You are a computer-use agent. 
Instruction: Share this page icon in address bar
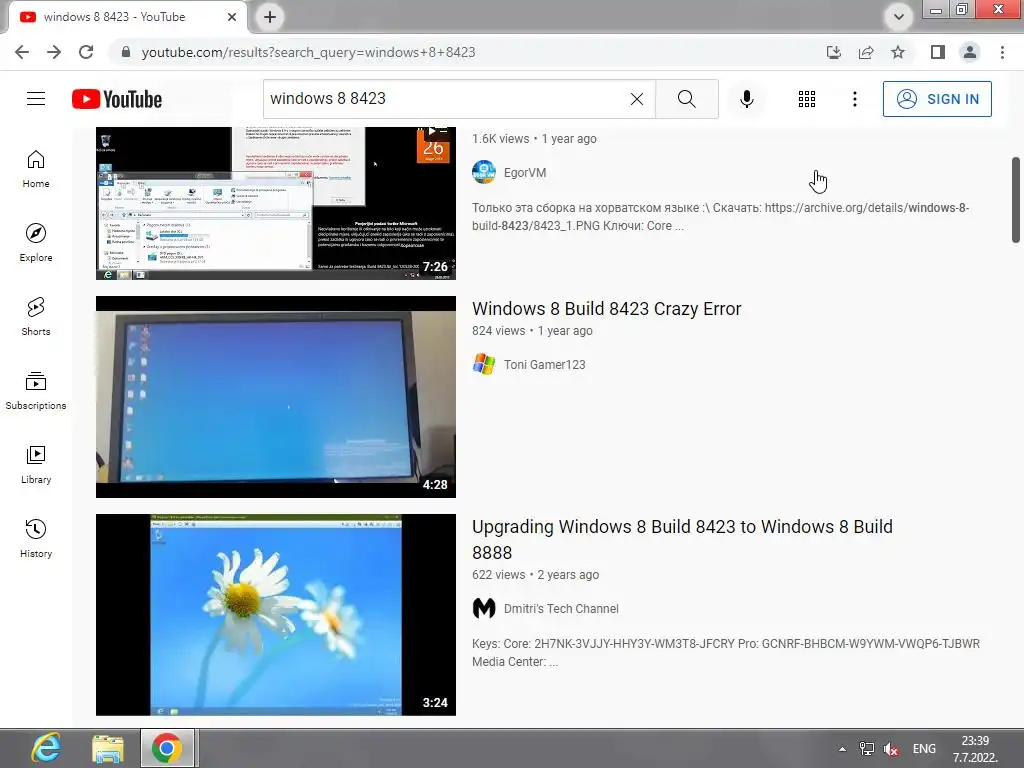tap(866, 52)
